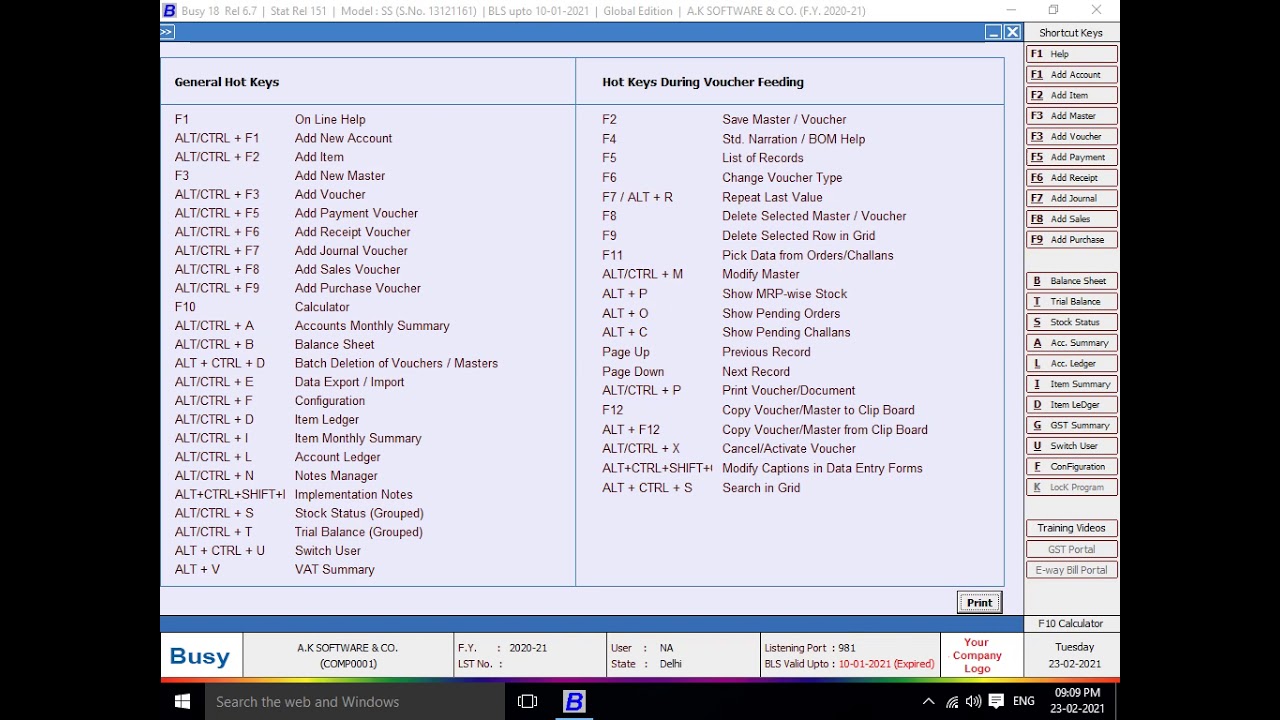Viewport: 1280px width, 720px height.
Task: Open Configuration shortcut button
Action: pos(1071,466)
